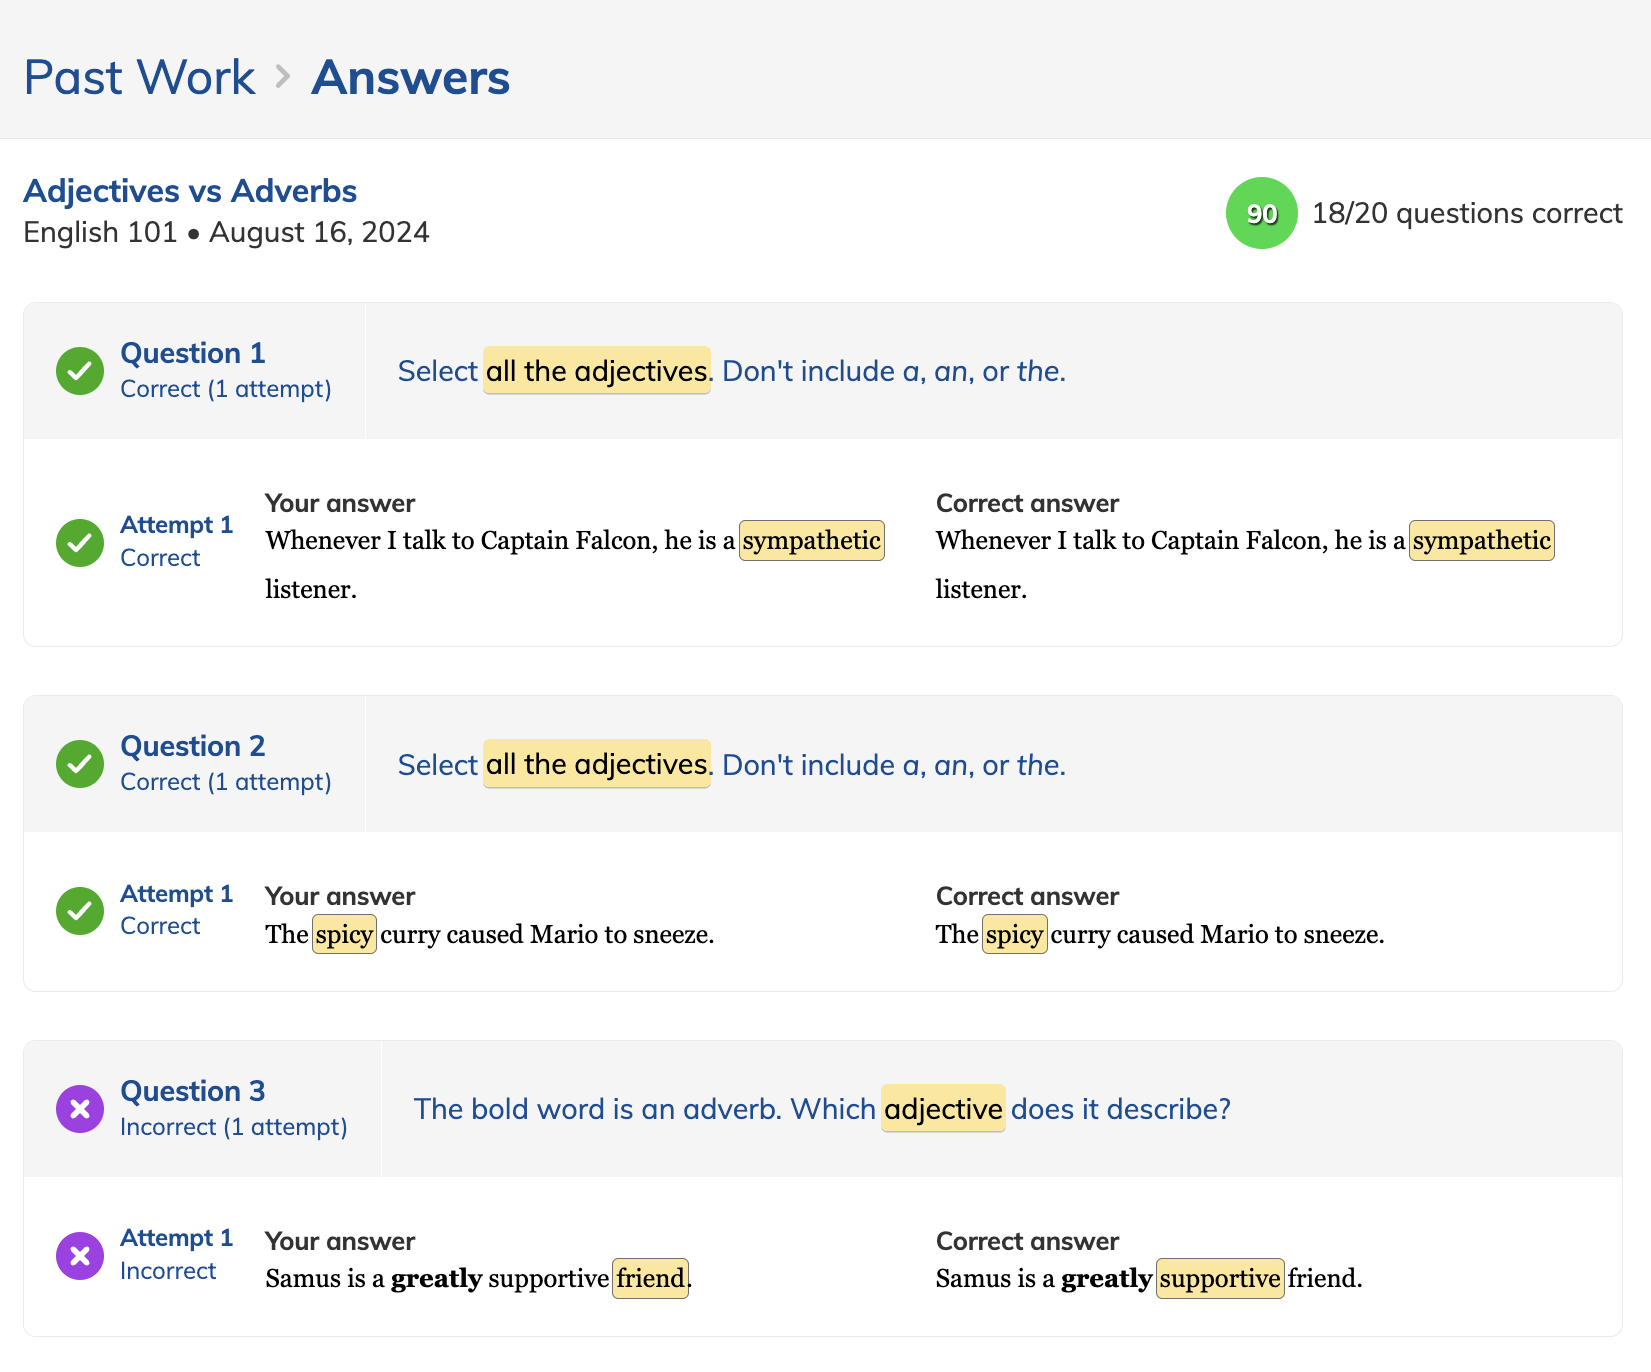Click the green 90 score badge
The image size is (1651, 1372).
pyautogui.click(x=1262, y=213)
